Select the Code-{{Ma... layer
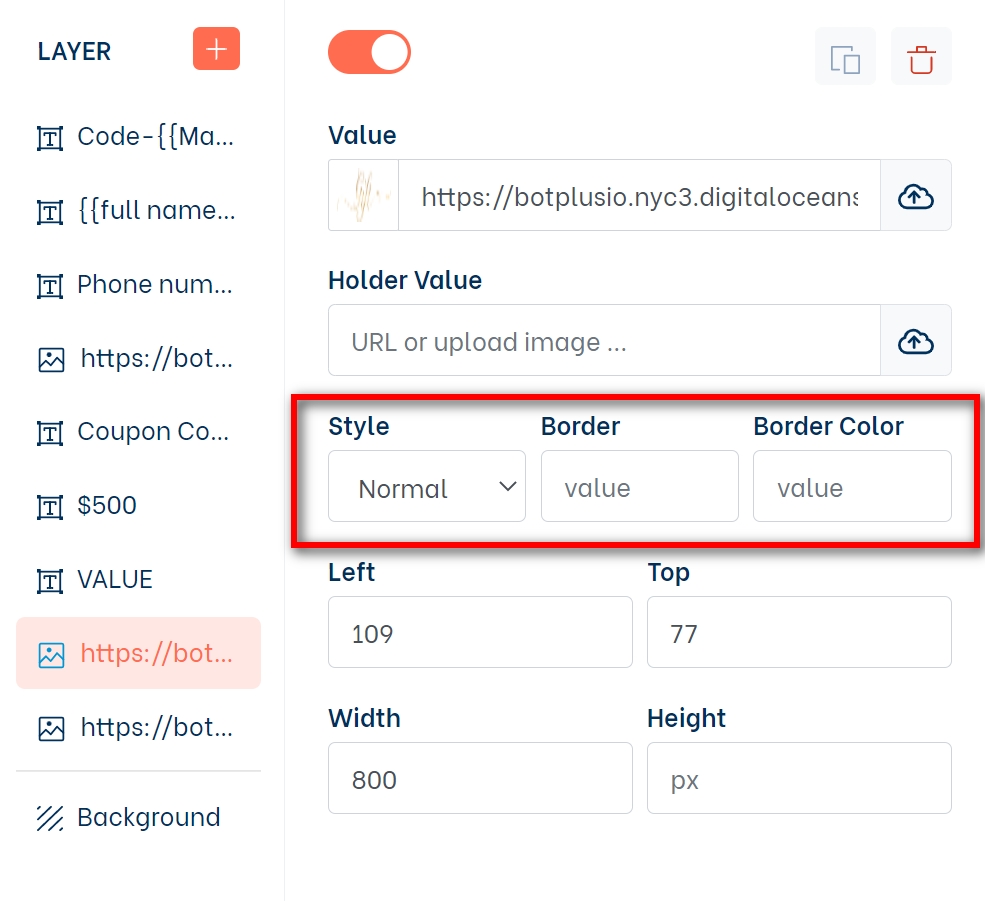 point(155,137)
